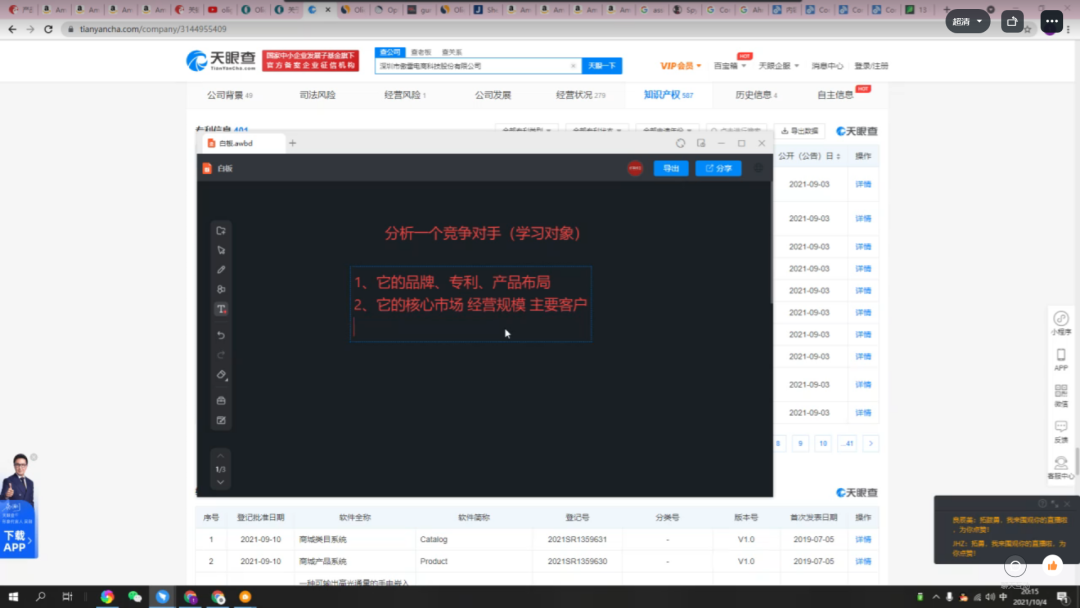Viewport: 1080px width, 608px height.
Task: Click the Tianyancha logo at top left
Action: coord(221,61)
